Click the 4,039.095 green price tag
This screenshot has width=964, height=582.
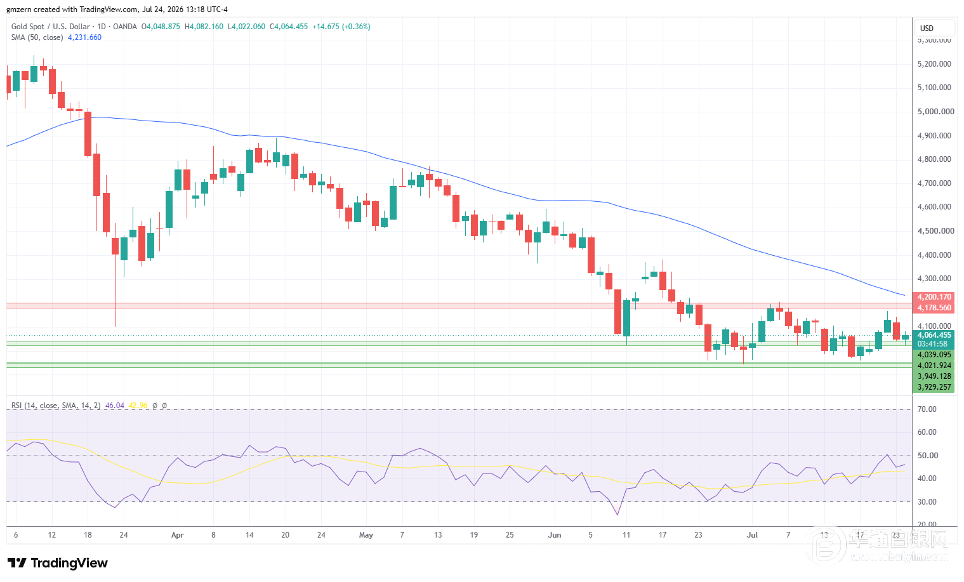click(x=934, y=355)
